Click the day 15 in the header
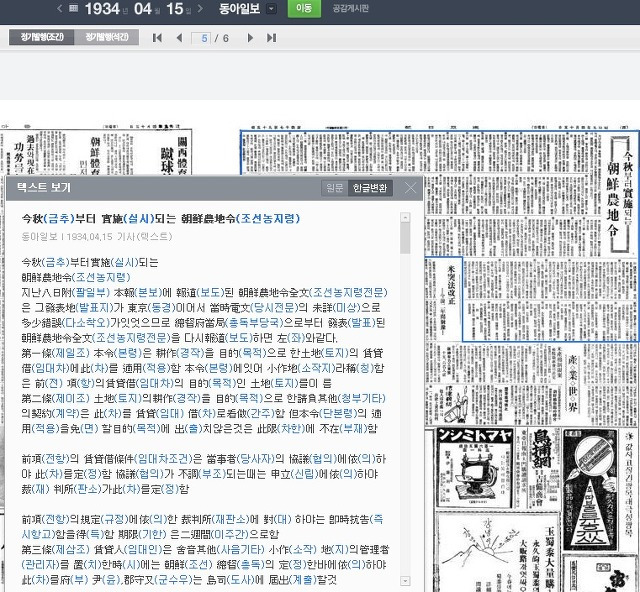Image resolution: width=640 pixels, height=592 pixels. point(175,9)
